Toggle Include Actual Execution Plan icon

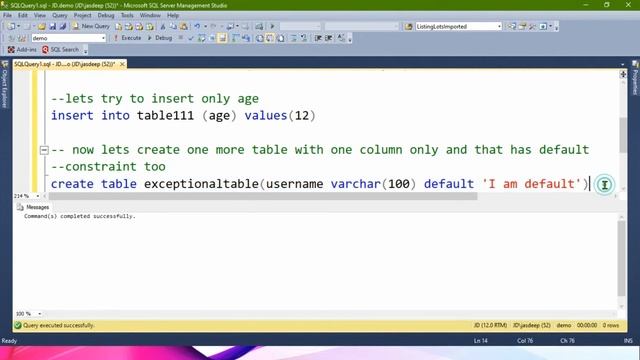pyautogui.click(x=235, y=38)
